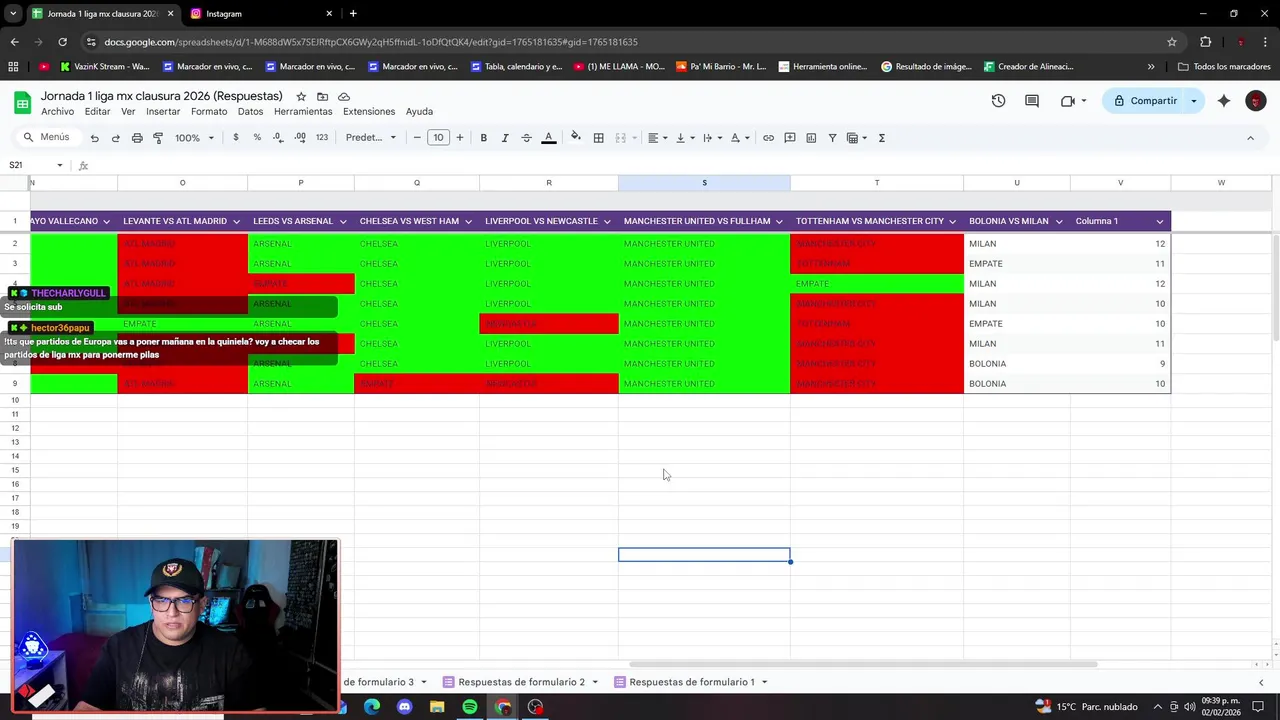Select column S header
Screen dimensions: 1280x720
tap(704, 183)
